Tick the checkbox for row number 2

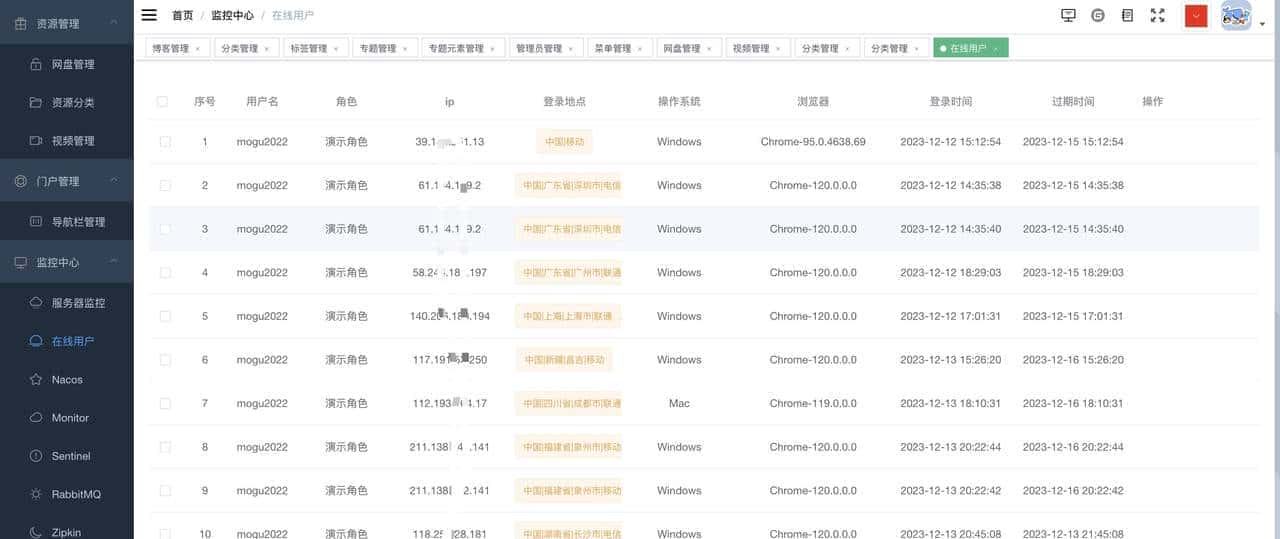click(x=165, y=185)
